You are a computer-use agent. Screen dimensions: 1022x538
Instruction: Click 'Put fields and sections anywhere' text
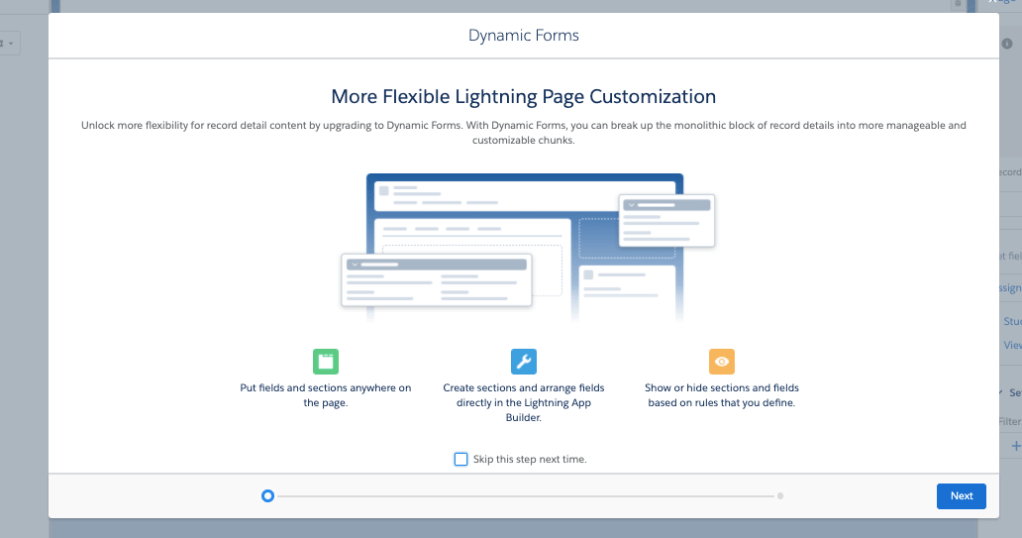coord(325,395)
